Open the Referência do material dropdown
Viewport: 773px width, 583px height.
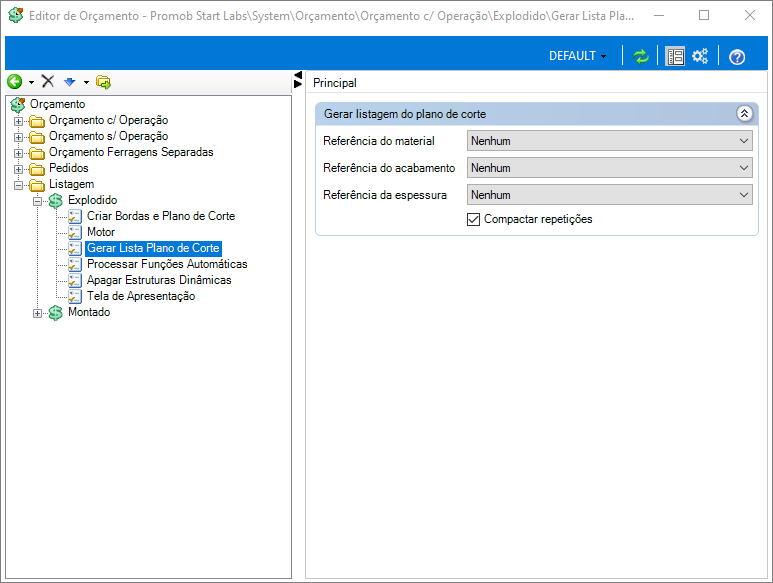609,141
